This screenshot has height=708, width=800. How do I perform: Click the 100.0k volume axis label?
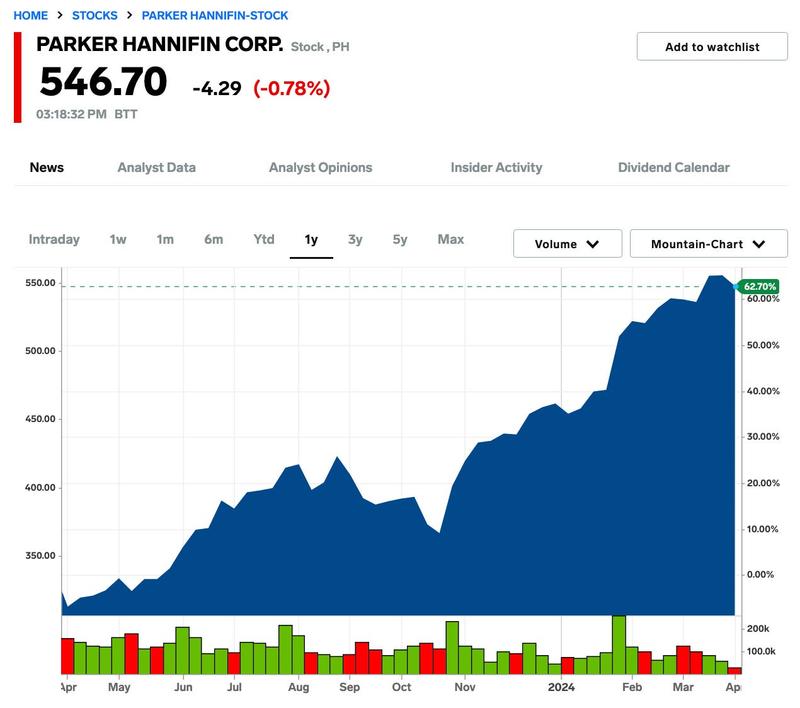(x=761, y=651)
